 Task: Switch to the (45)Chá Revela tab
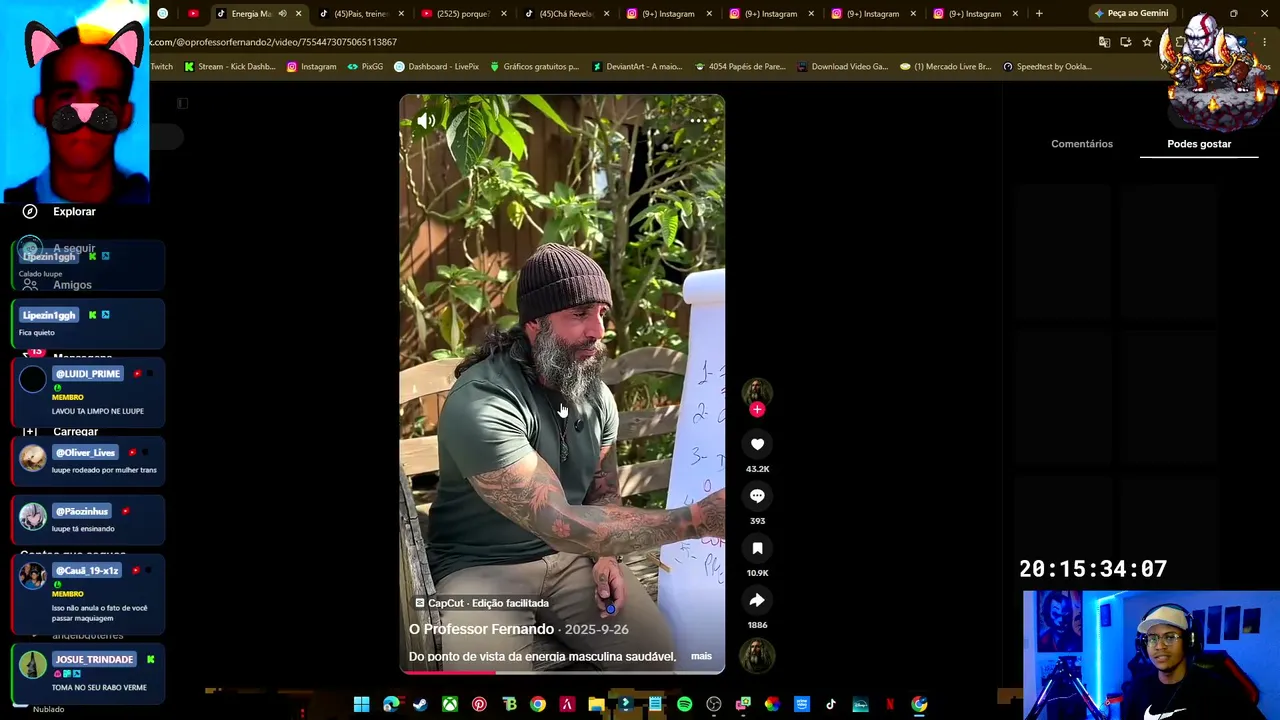pyautogui.click(x=566, y=14)
